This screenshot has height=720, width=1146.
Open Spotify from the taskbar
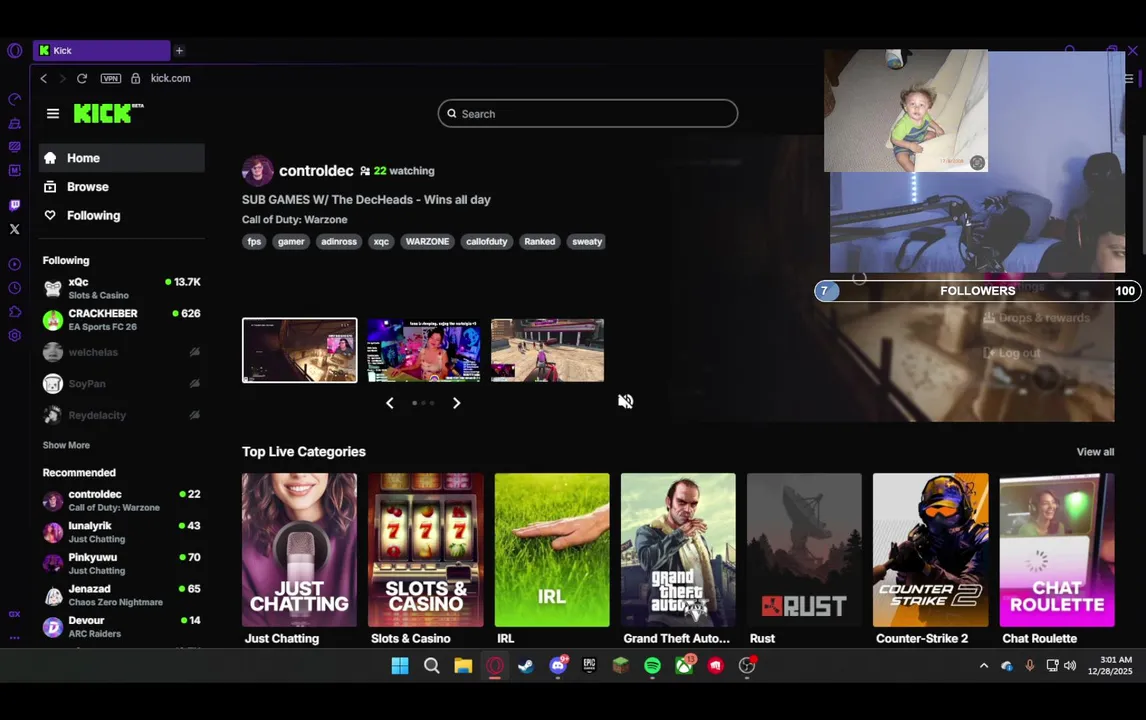point(653,665)
